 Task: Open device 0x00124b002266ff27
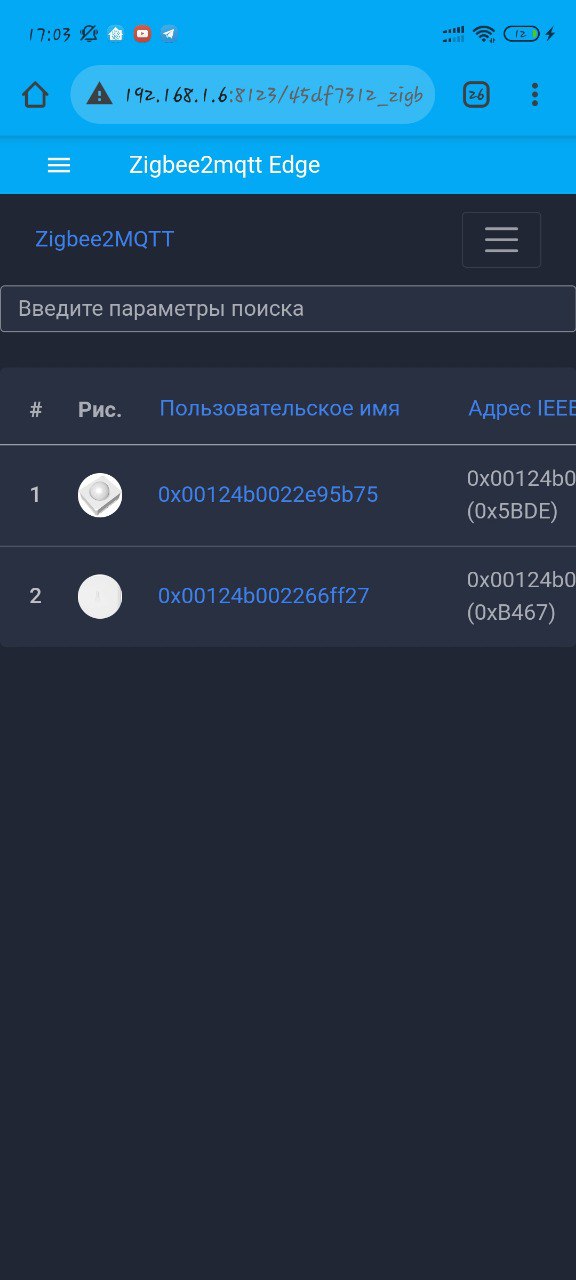coord(264,596)
